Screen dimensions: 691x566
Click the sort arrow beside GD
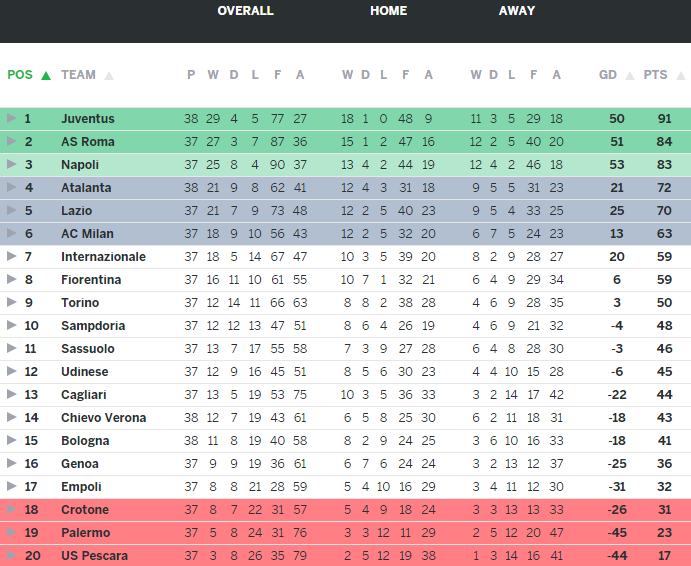click(630, 75)
